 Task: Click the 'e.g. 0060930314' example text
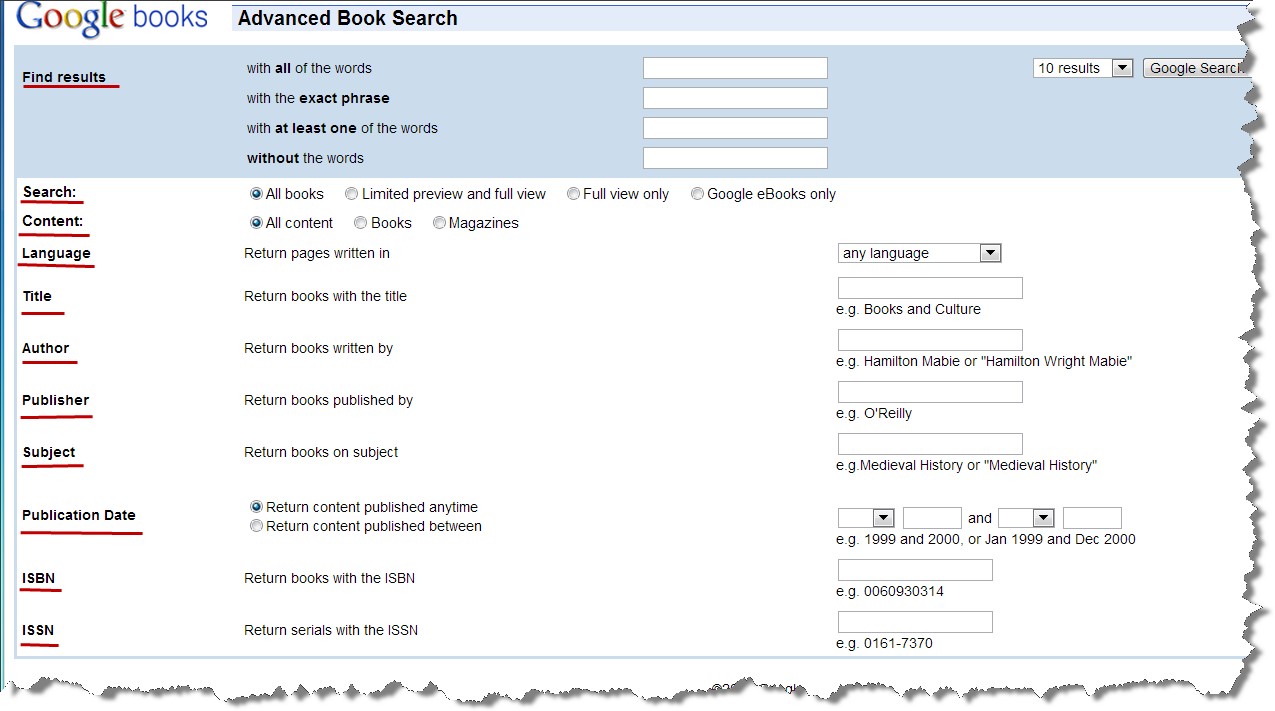[890, 591]
